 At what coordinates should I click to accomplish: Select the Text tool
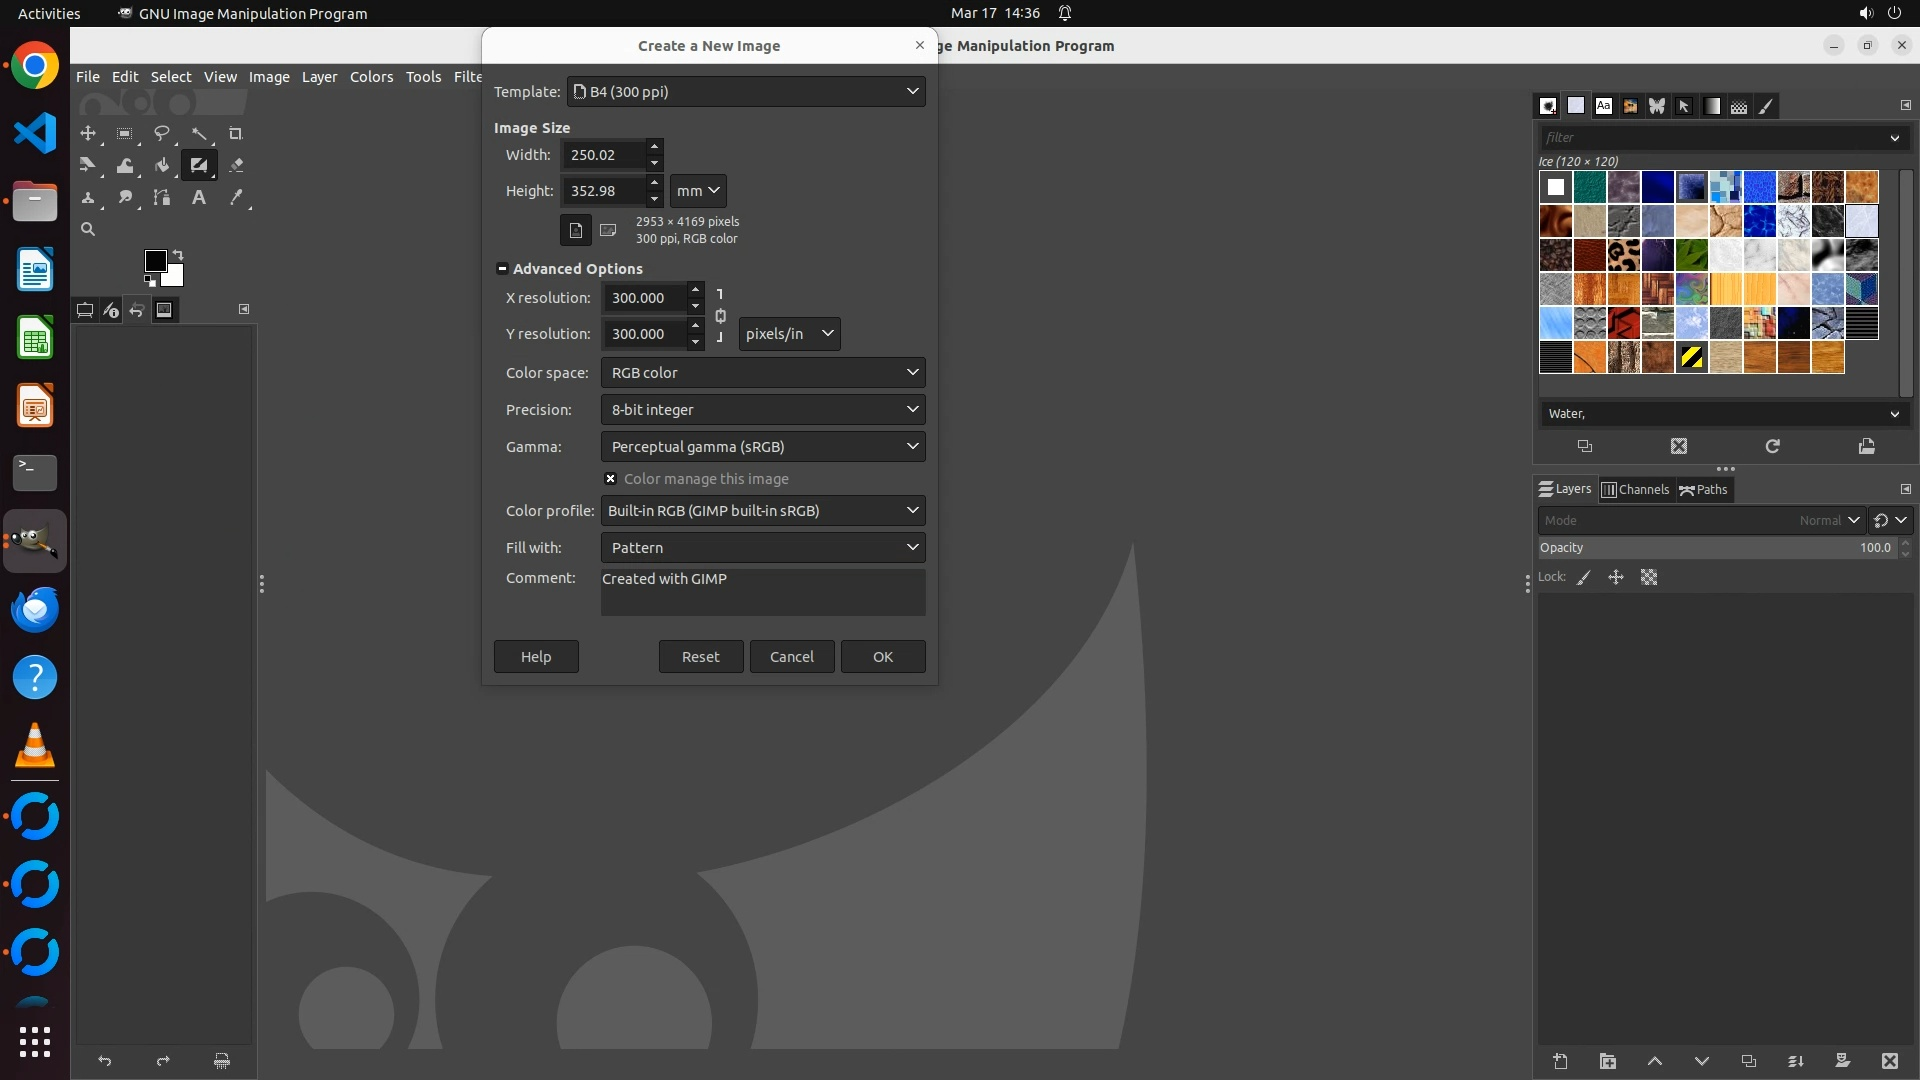[198, 197]
